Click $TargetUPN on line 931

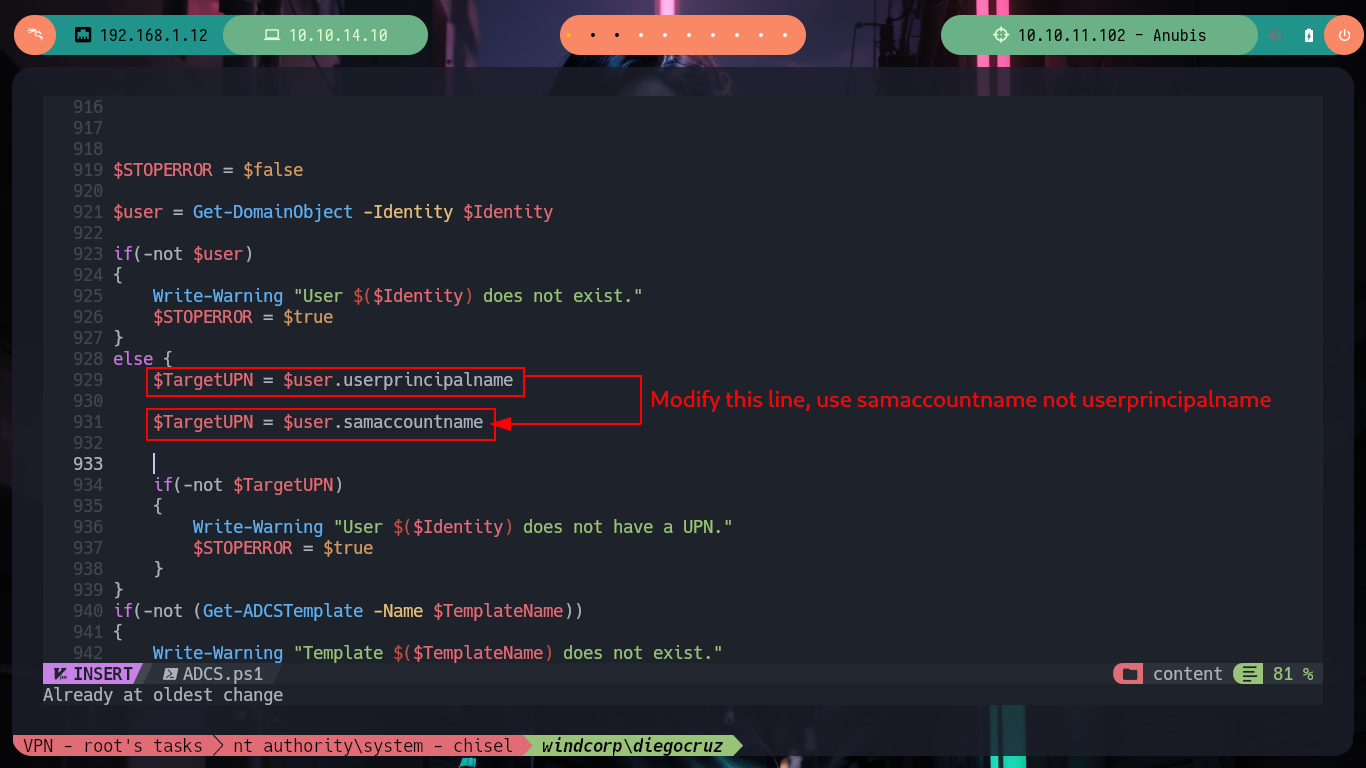[x=203, y=422]
